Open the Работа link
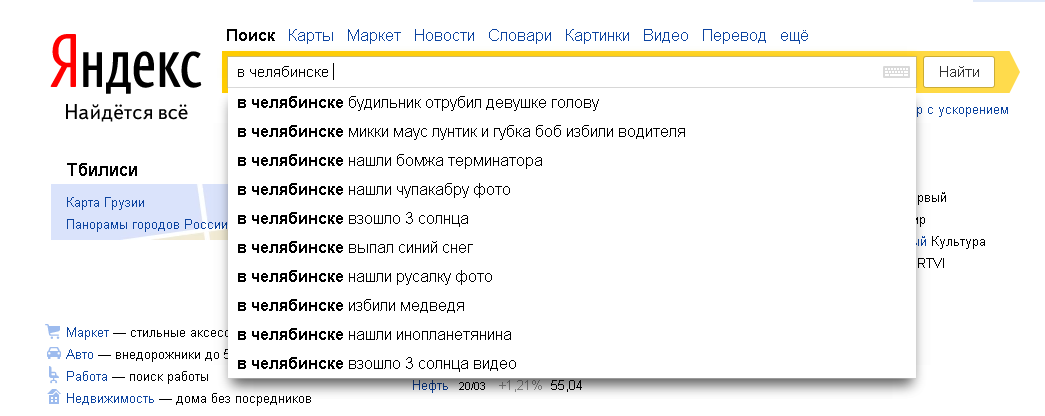This screenshot has width=1045, height=416. tap(87, 377)
